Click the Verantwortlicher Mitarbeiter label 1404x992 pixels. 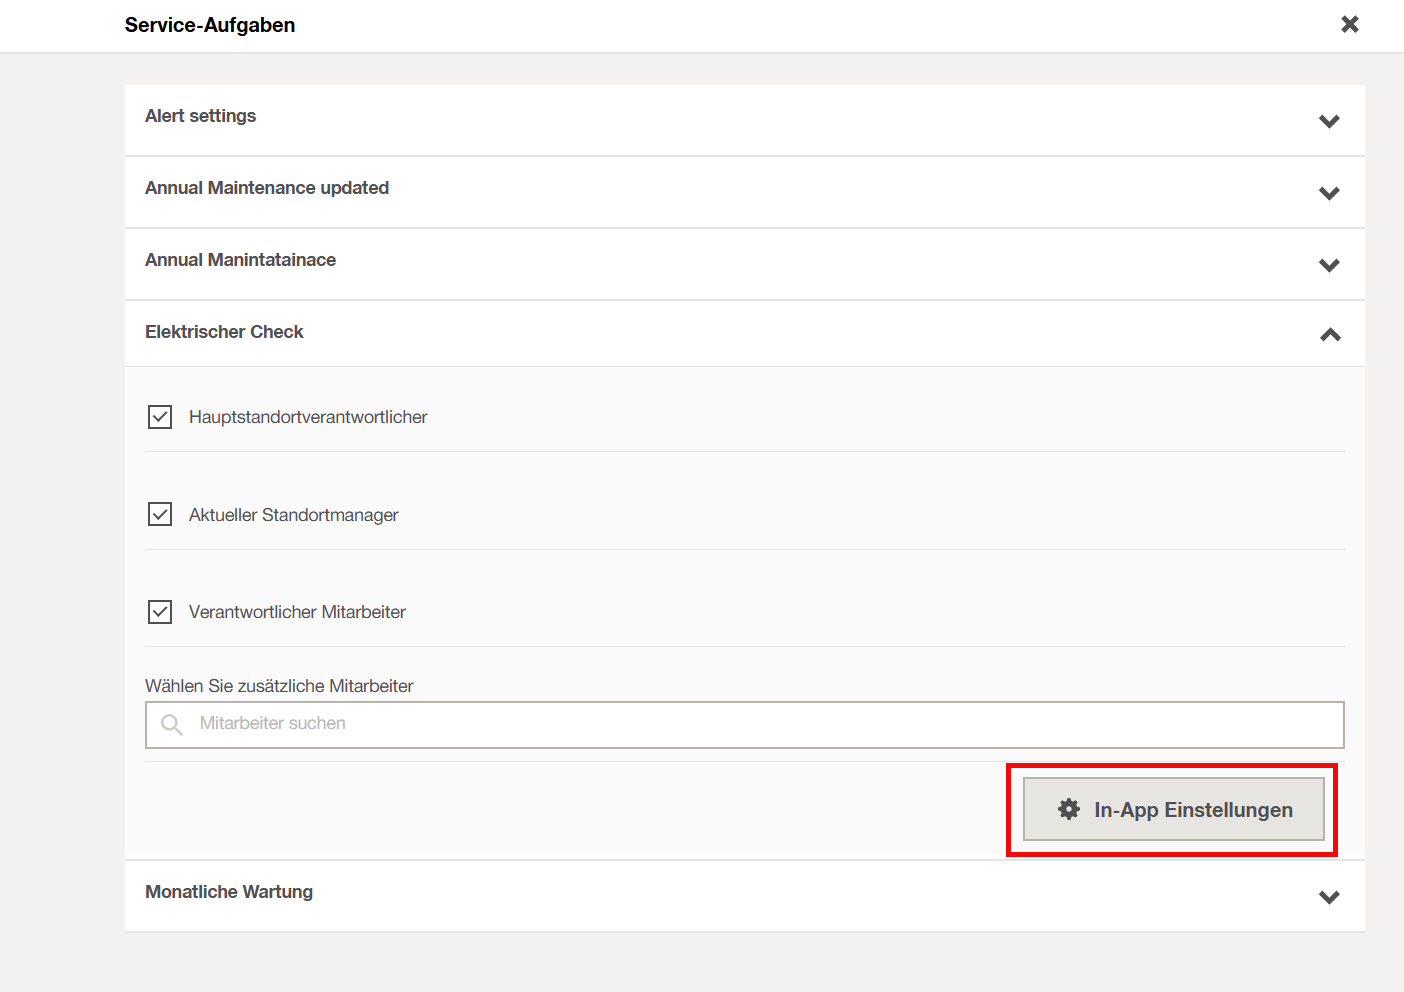pos(297,612)
